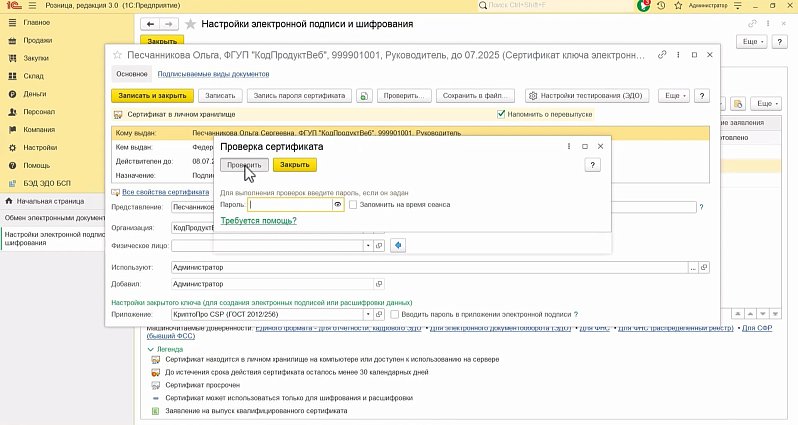Open Настройки тестирования (ЭДО) button
This screenshot has width=798, height=425.
(x=587, y=96)
